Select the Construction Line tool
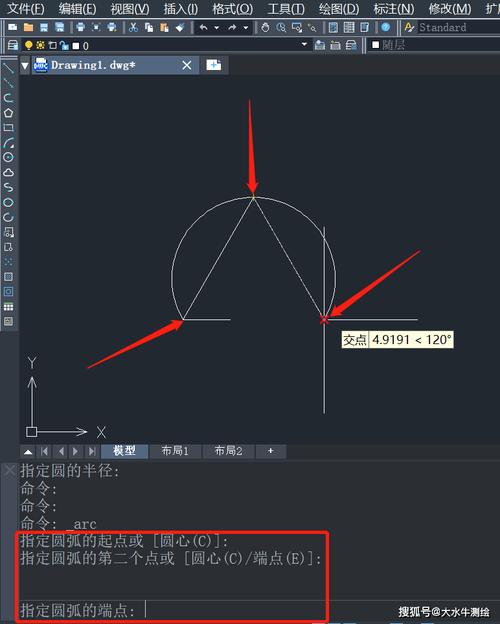 (8, 83)
